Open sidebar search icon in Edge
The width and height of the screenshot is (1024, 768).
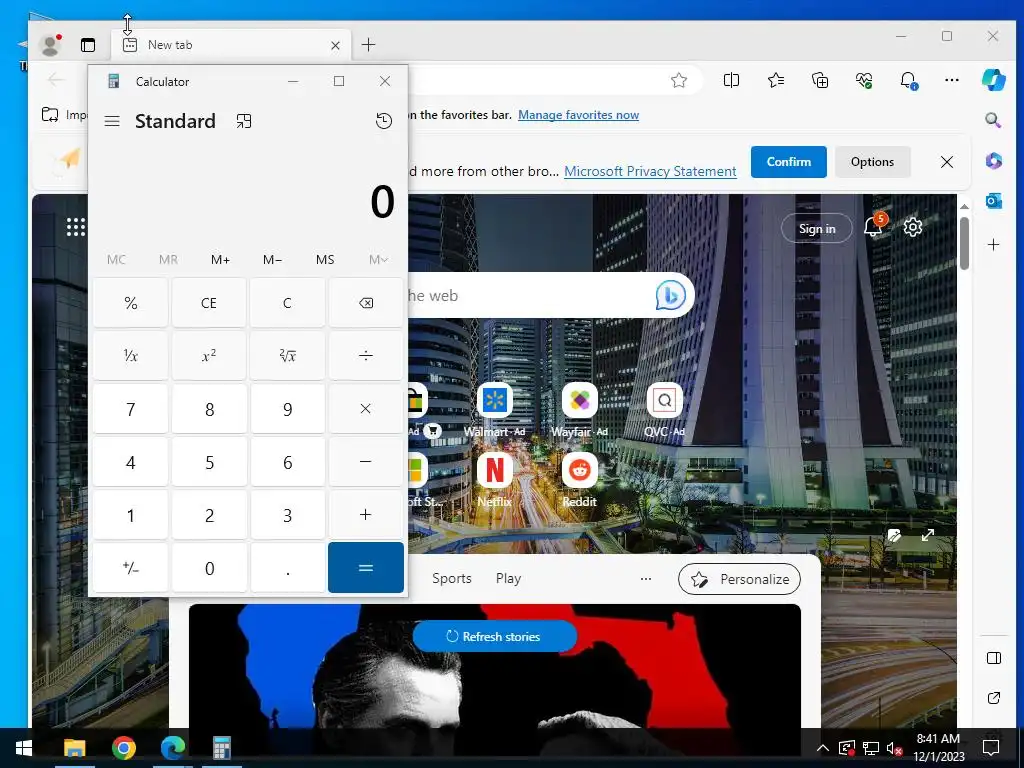(x=993, y=120)
